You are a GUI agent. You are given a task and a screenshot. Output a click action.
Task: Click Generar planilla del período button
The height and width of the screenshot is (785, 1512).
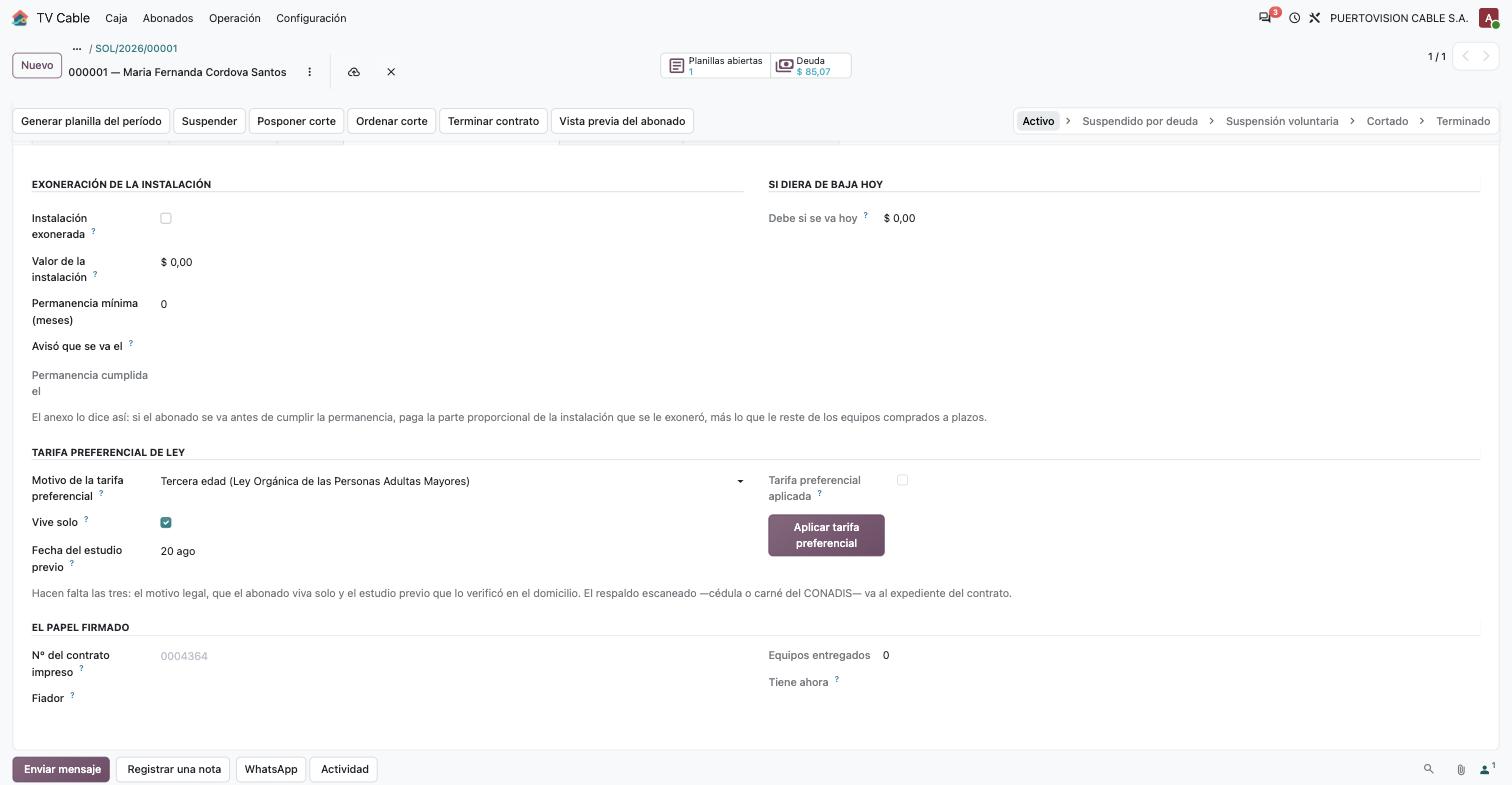click(91, 121)
